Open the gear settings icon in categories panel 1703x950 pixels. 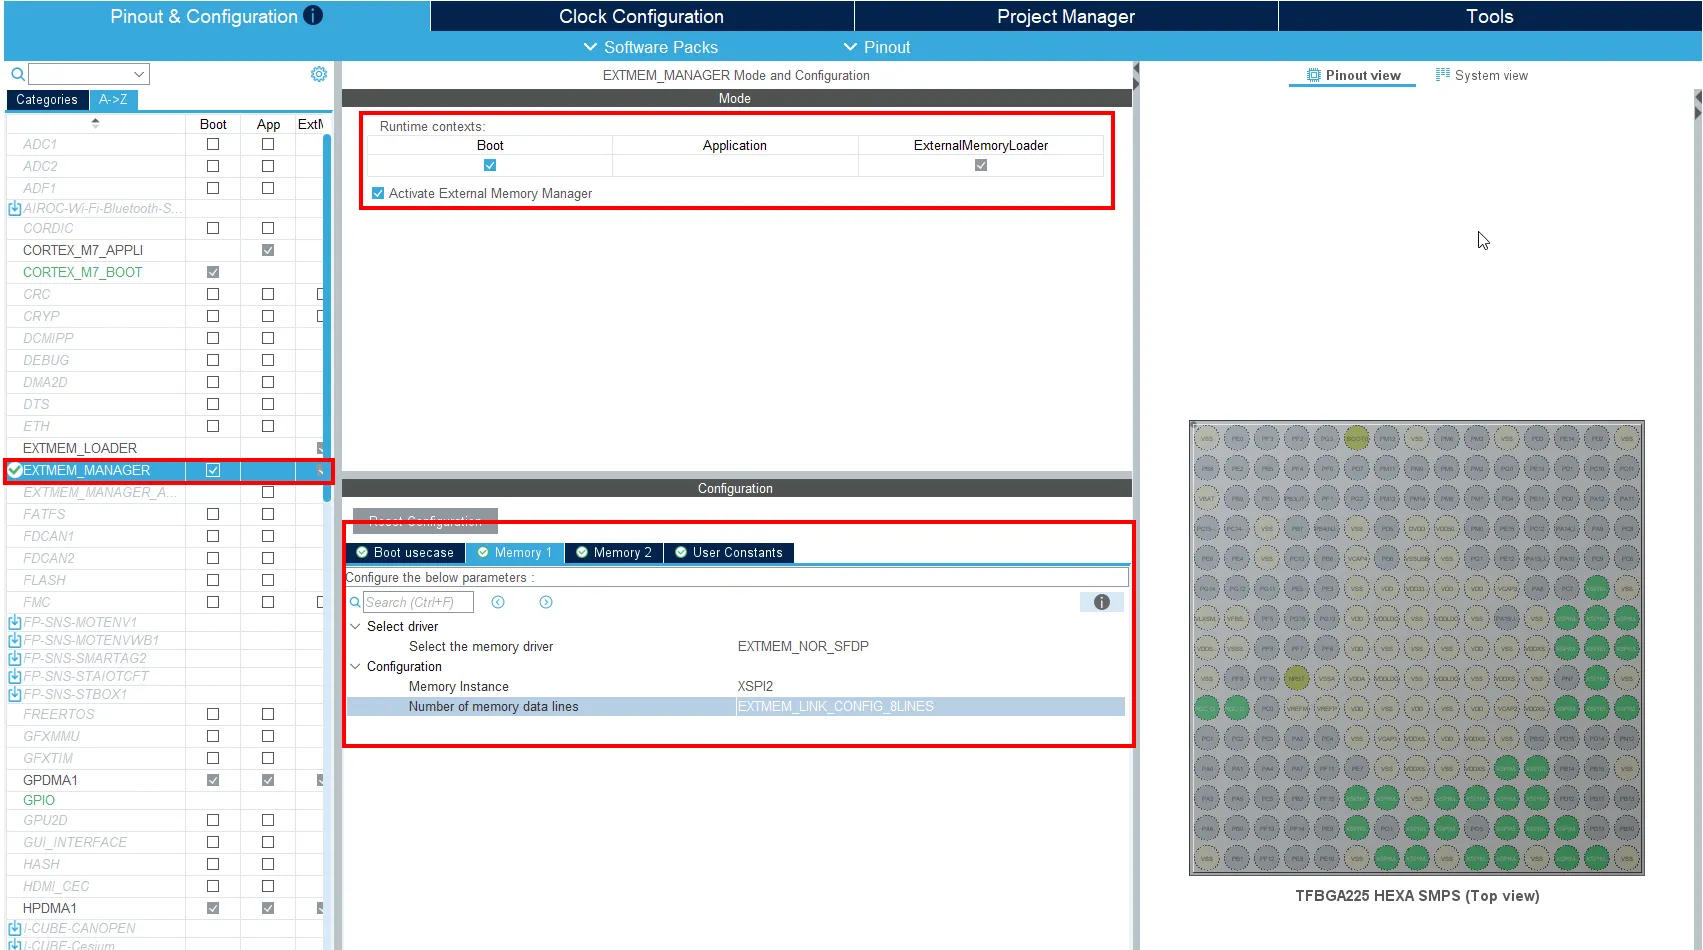tap(319, 74)
